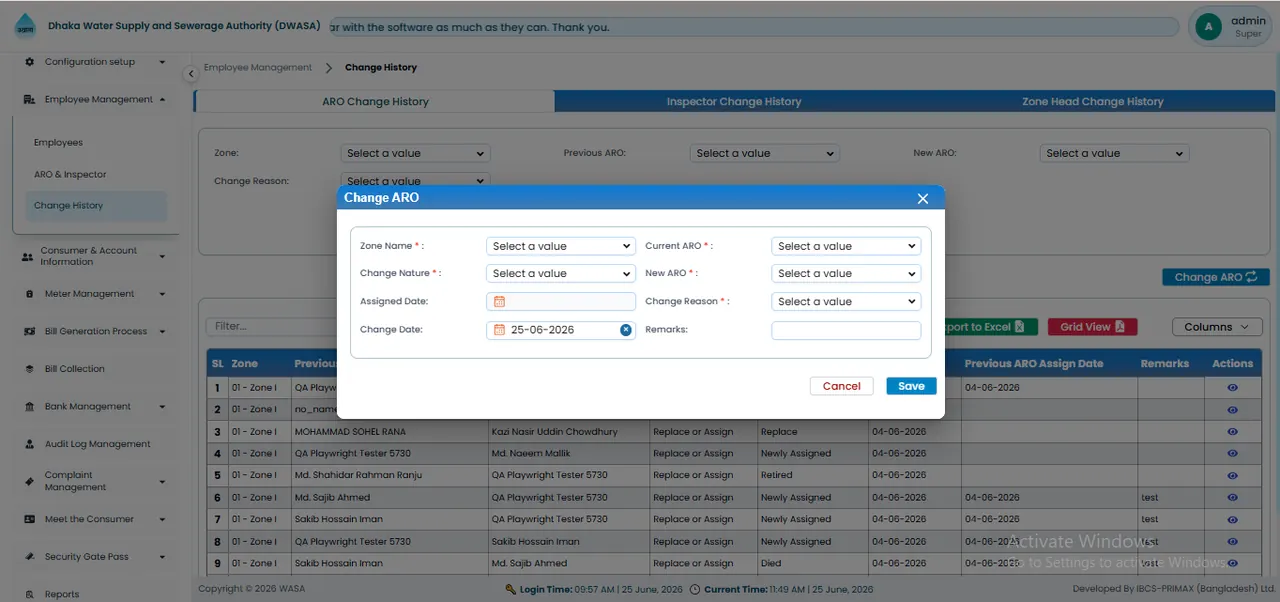Image resolution: width=1280 pixels, height=602 pixels.
Task: Click the Audit Log Management icon
Action: coord(29,444)
